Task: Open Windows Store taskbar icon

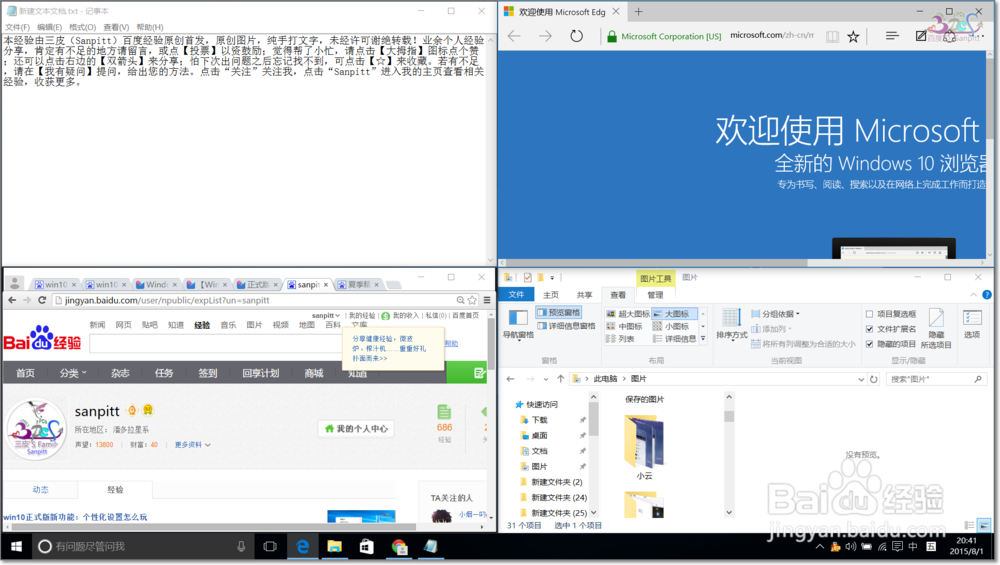Action: (x=366, y=547)
